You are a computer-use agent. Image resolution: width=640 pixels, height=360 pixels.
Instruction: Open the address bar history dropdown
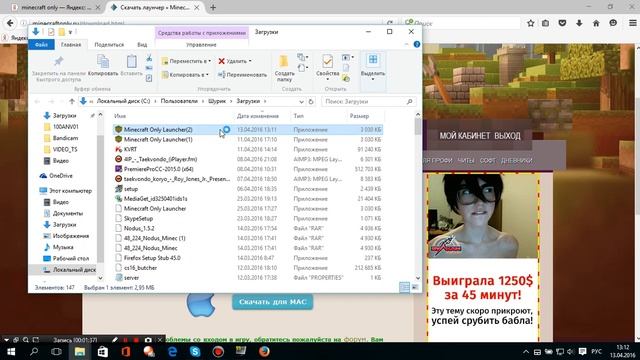click(x=301, y=101)
